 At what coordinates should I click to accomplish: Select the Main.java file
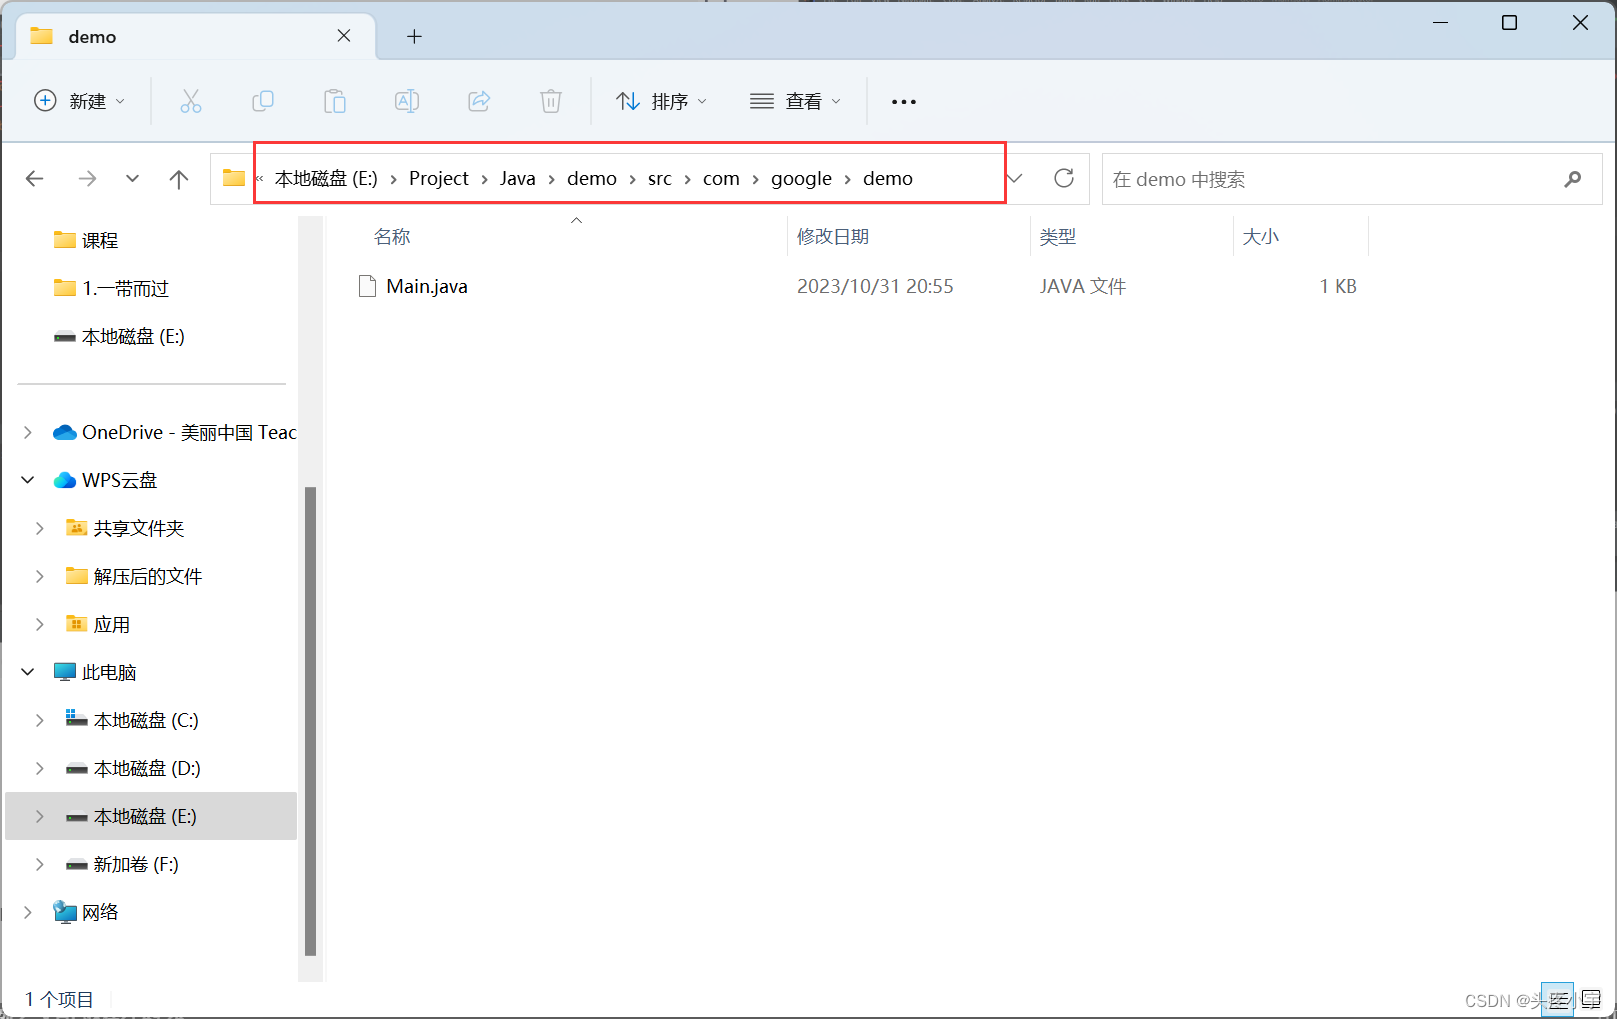[427, 286]
